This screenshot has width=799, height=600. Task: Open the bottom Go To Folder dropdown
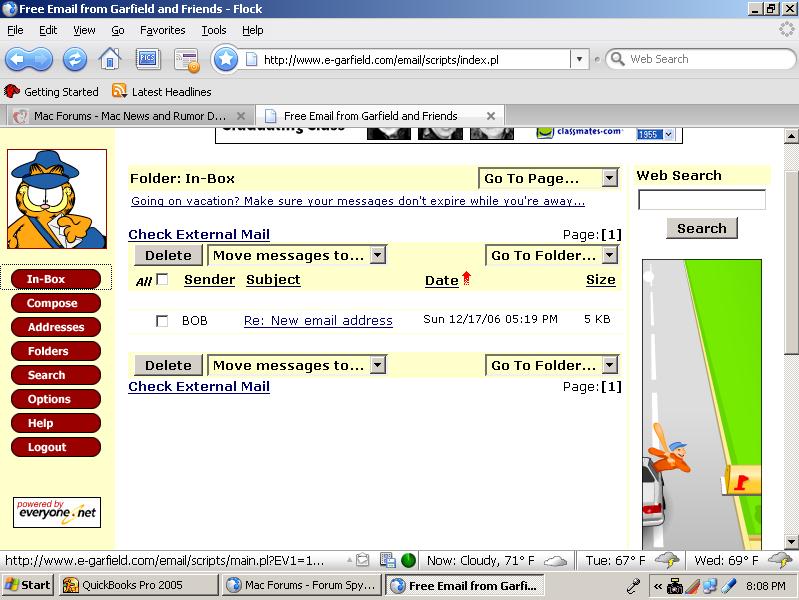pyautogui.click(x=552, y=365)
